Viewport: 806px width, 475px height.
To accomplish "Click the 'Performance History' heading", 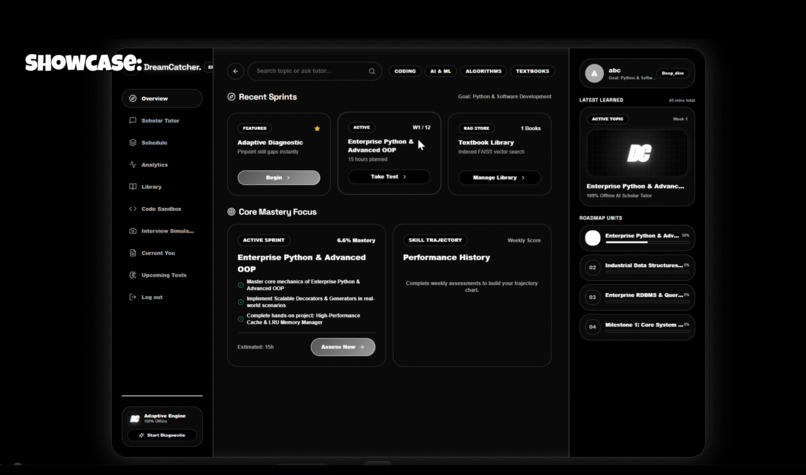I will (x=446, y=258).
